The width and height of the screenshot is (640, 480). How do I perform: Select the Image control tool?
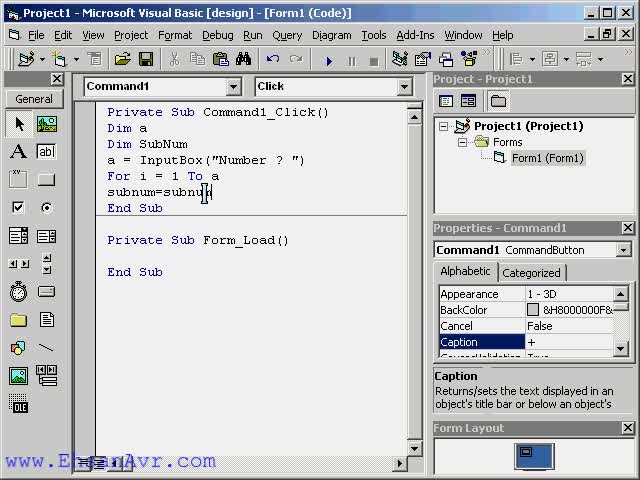click(x=19, y=376)
